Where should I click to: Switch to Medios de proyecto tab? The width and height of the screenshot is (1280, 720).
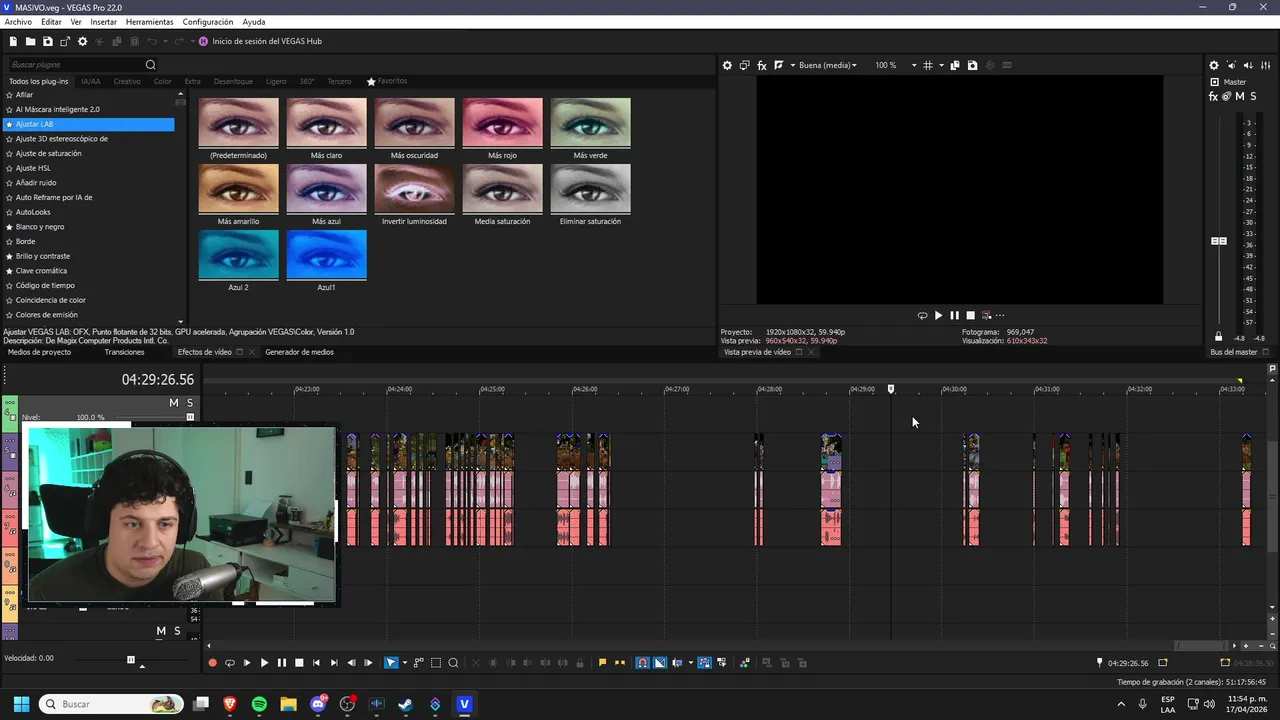coord(39,352)
